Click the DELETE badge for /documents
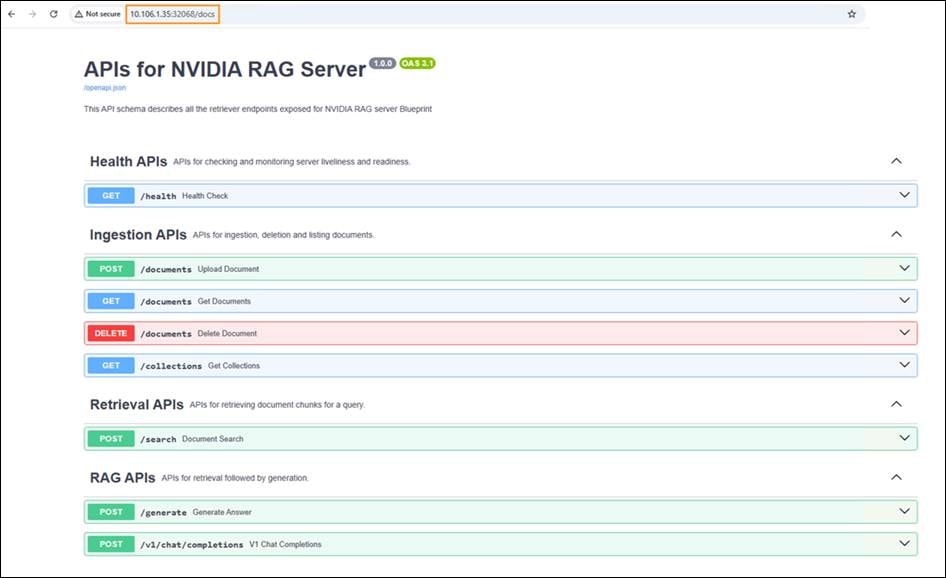Image resolution: width=946 pixels, height=578 pixels. 111,333
